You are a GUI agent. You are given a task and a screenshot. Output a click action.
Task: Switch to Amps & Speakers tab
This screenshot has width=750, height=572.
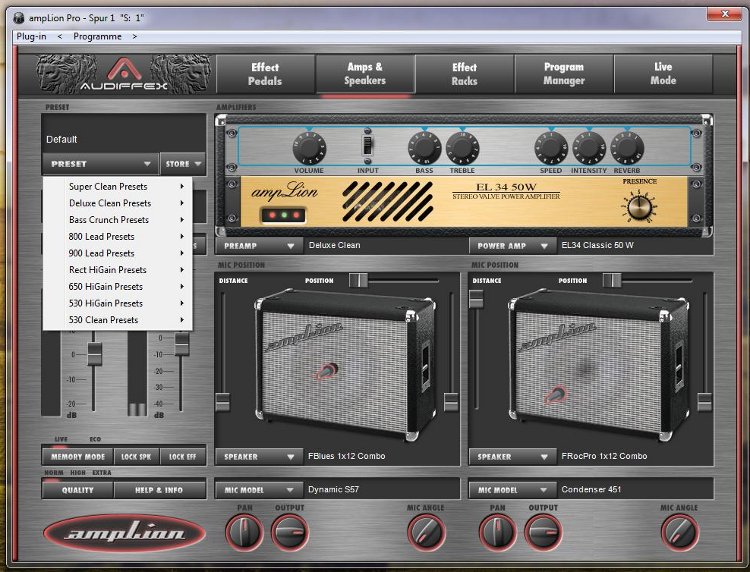point(364,74)
